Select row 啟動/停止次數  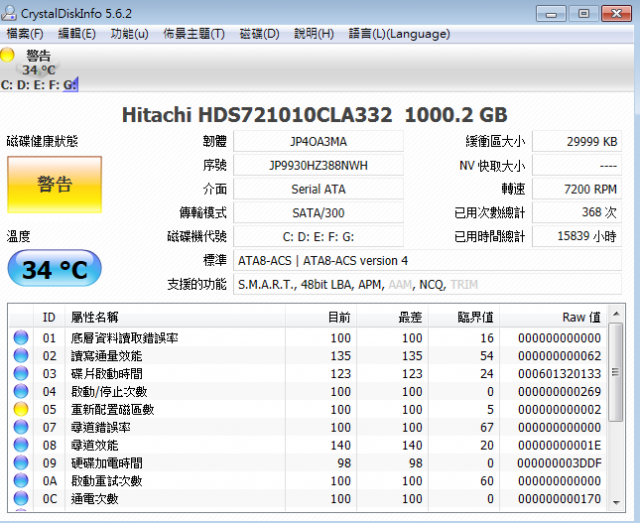tap(308, 391)
